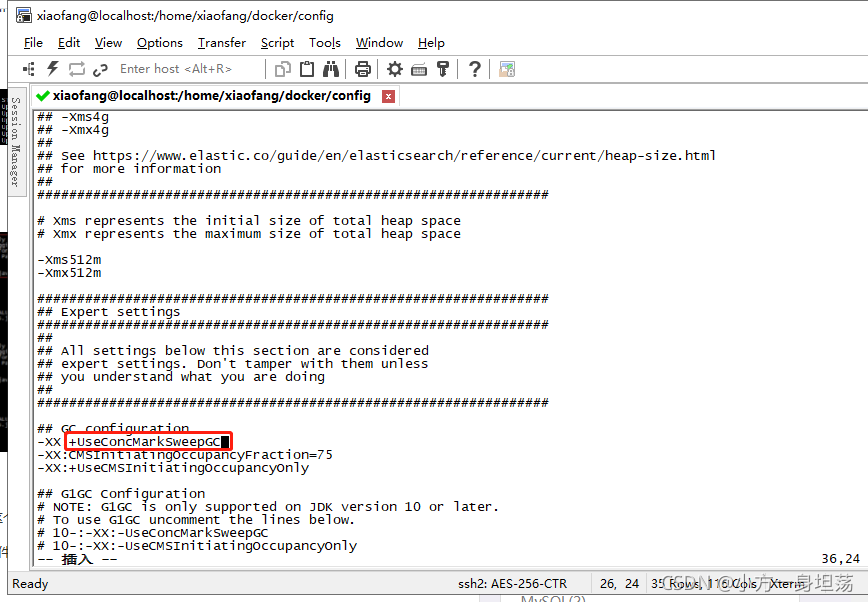The height and width of the screenshot is (602, 868).
Task: Open the Tools menu
Action: tap(324, 43)
